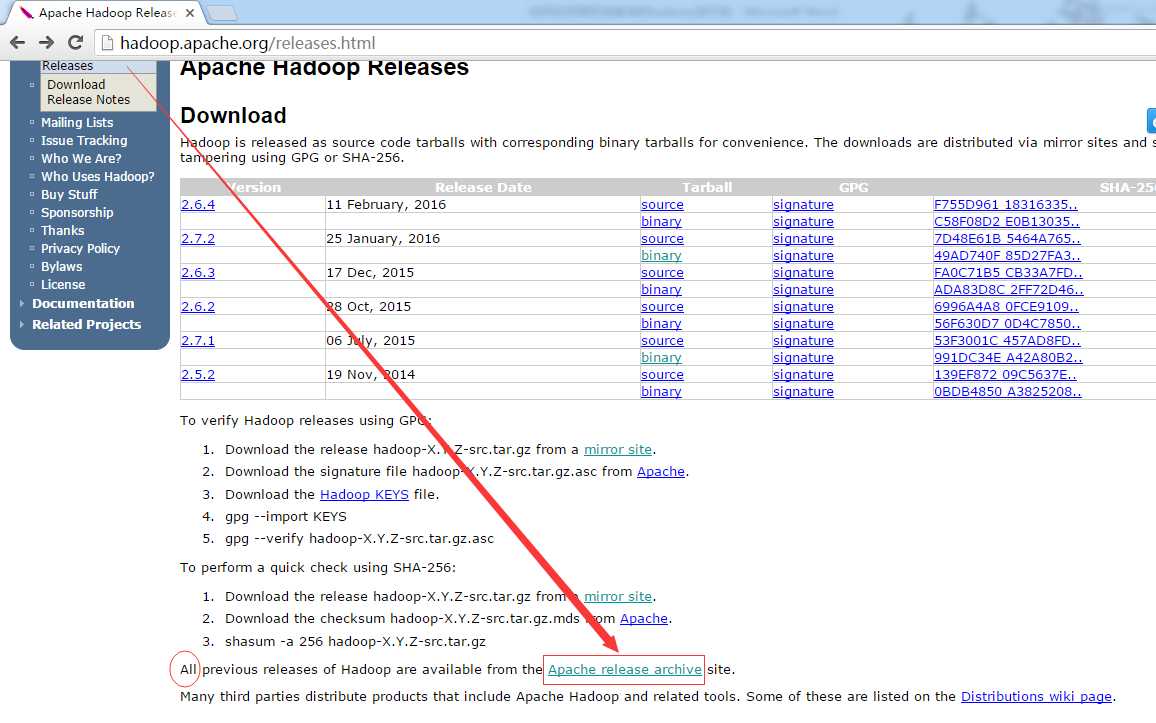This screenshot has height=723, width=1156.
Task: Expand the Documentation section
Action: (83, 304)
